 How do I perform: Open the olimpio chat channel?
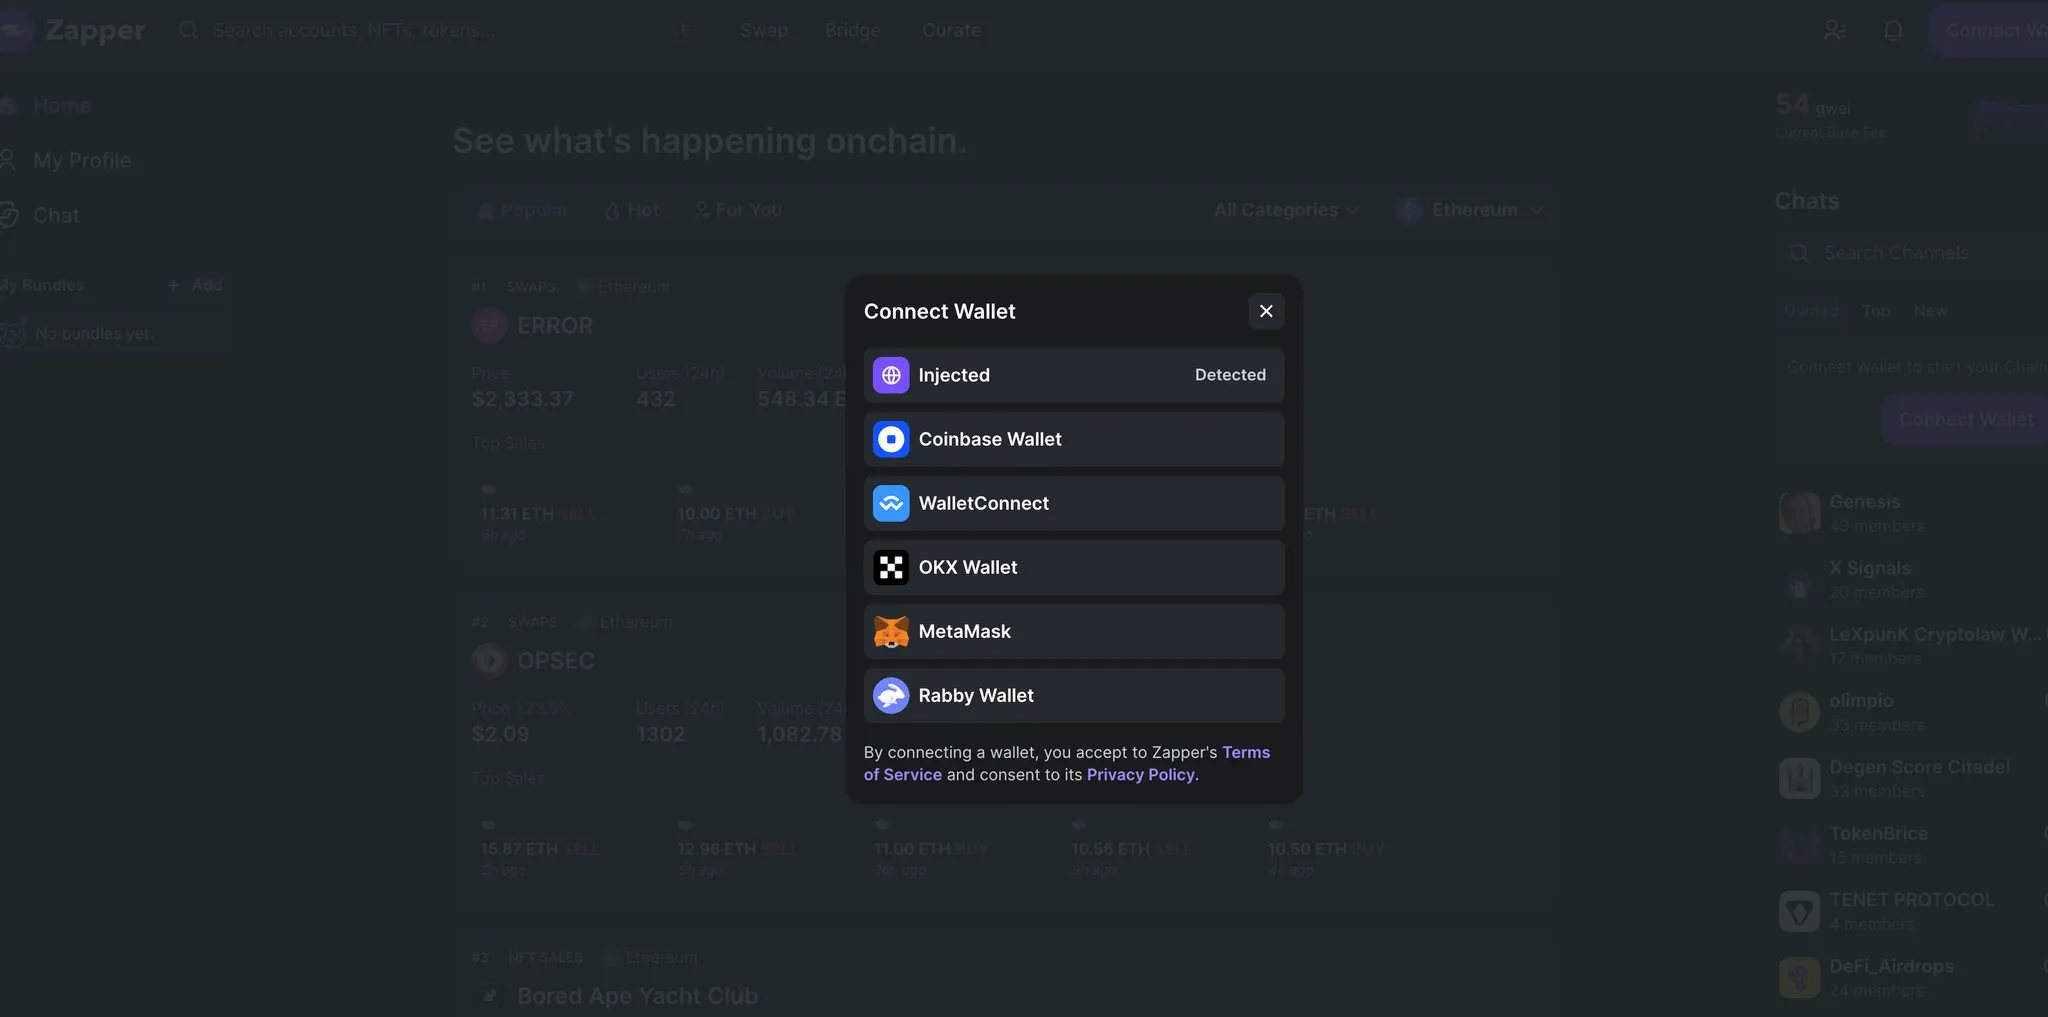coord(1912,712)
